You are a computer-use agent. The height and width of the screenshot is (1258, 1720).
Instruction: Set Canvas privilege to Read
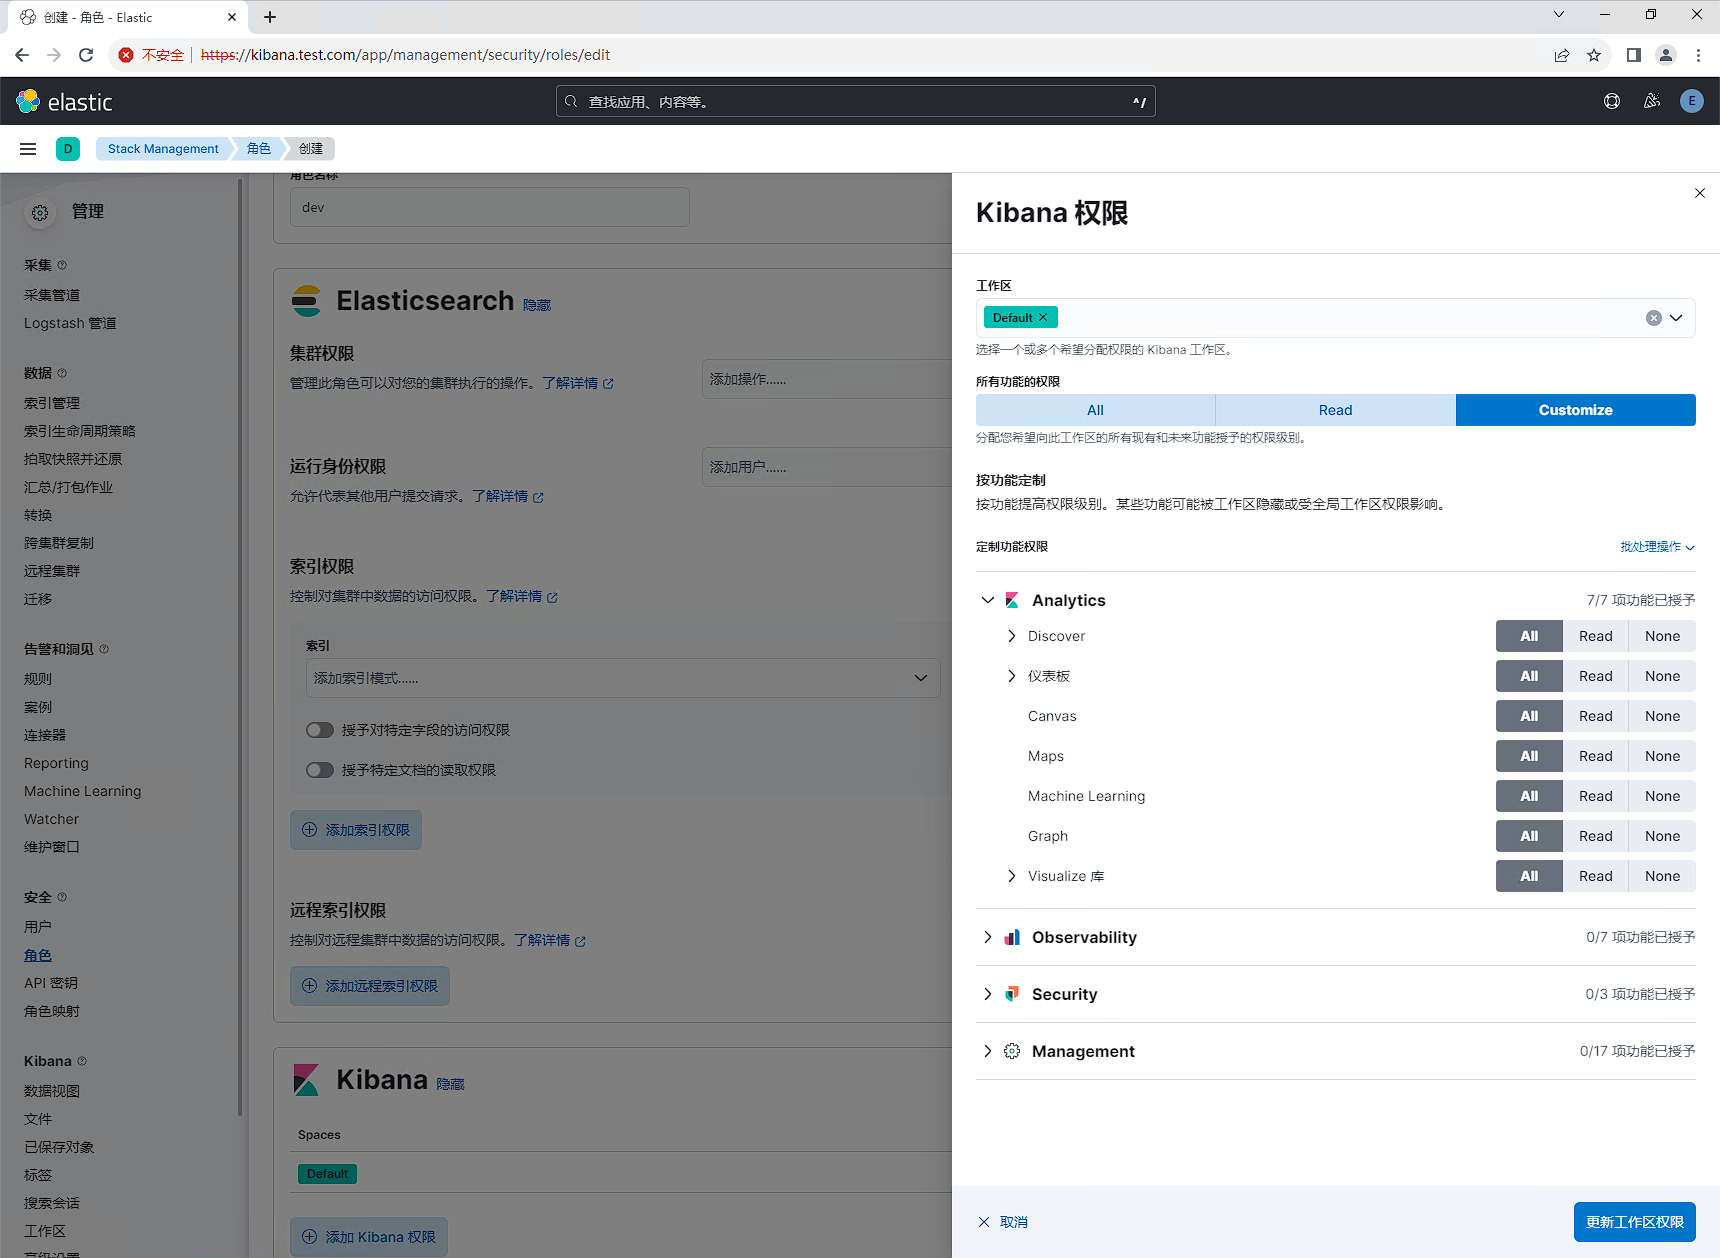pyautogui.click(x=1596, y=716)
